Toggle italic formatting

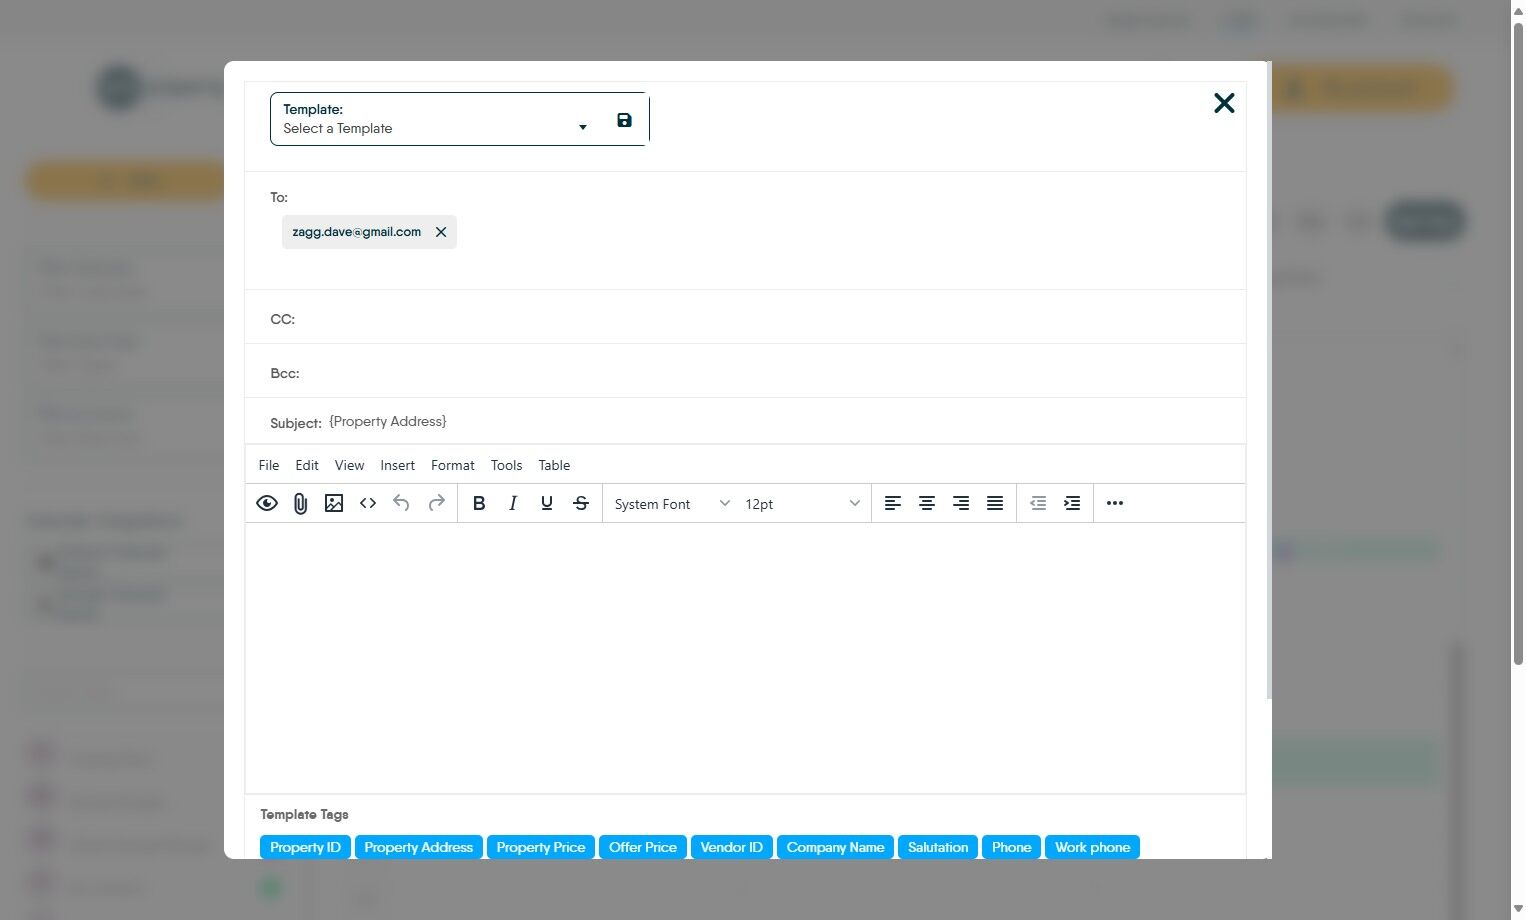click(513, 503)
